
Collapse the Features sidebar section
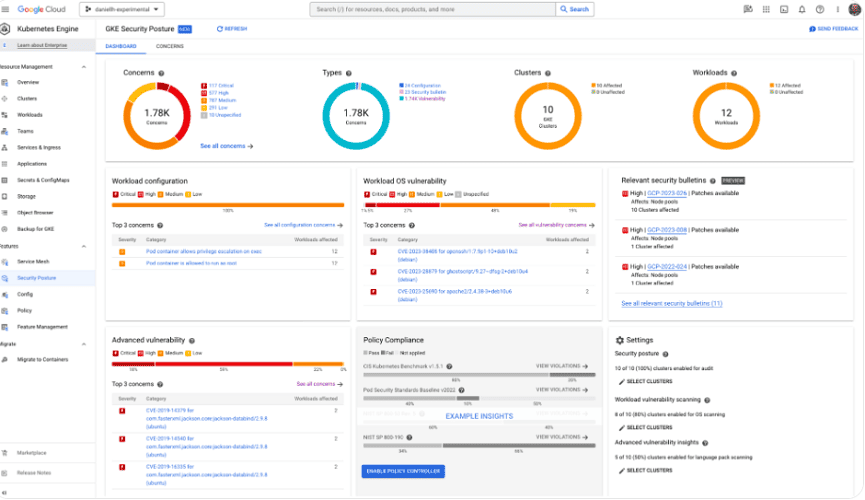point(84,246)
